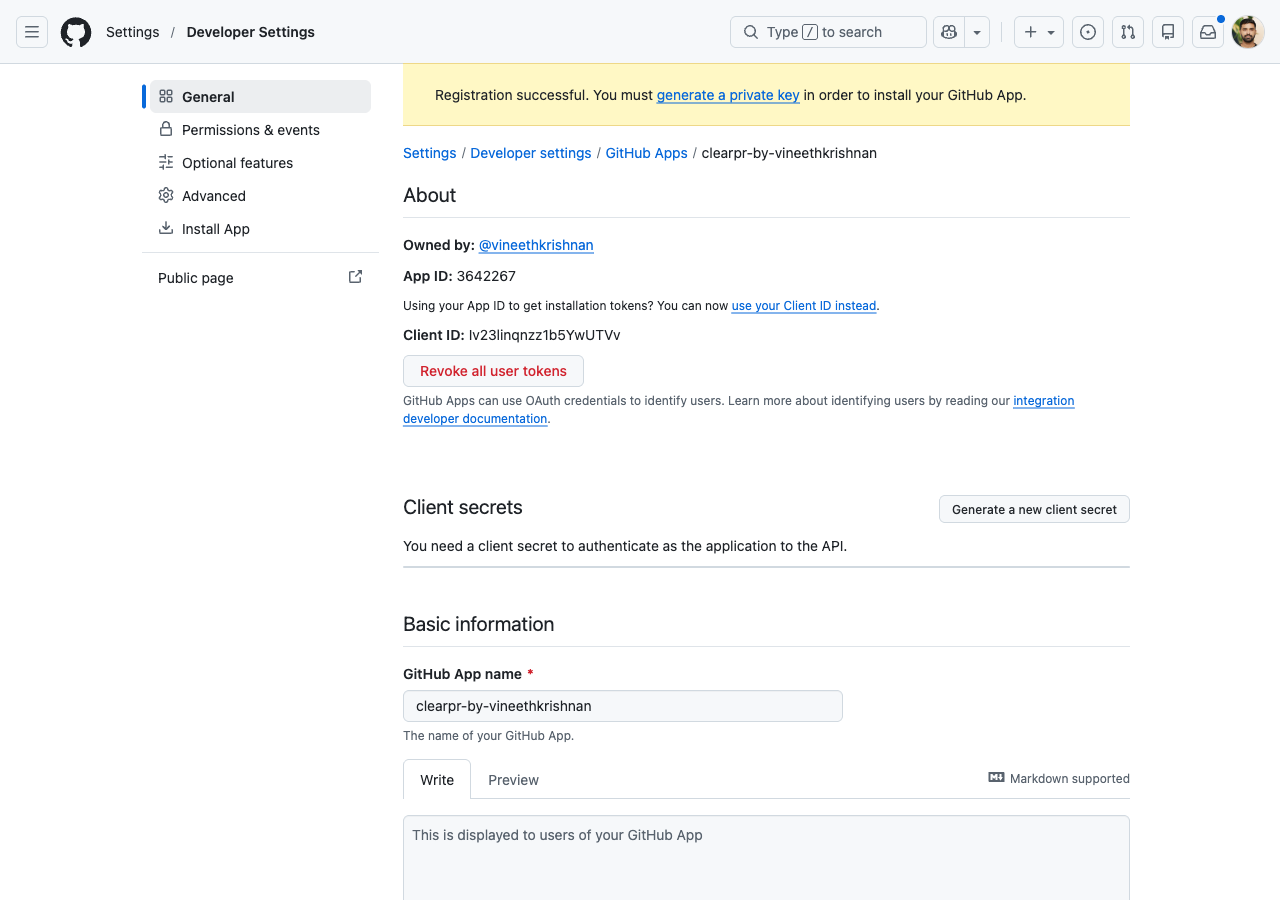Open Public page external link
This screenshot has height=900, width=1280.
[260, 278]
